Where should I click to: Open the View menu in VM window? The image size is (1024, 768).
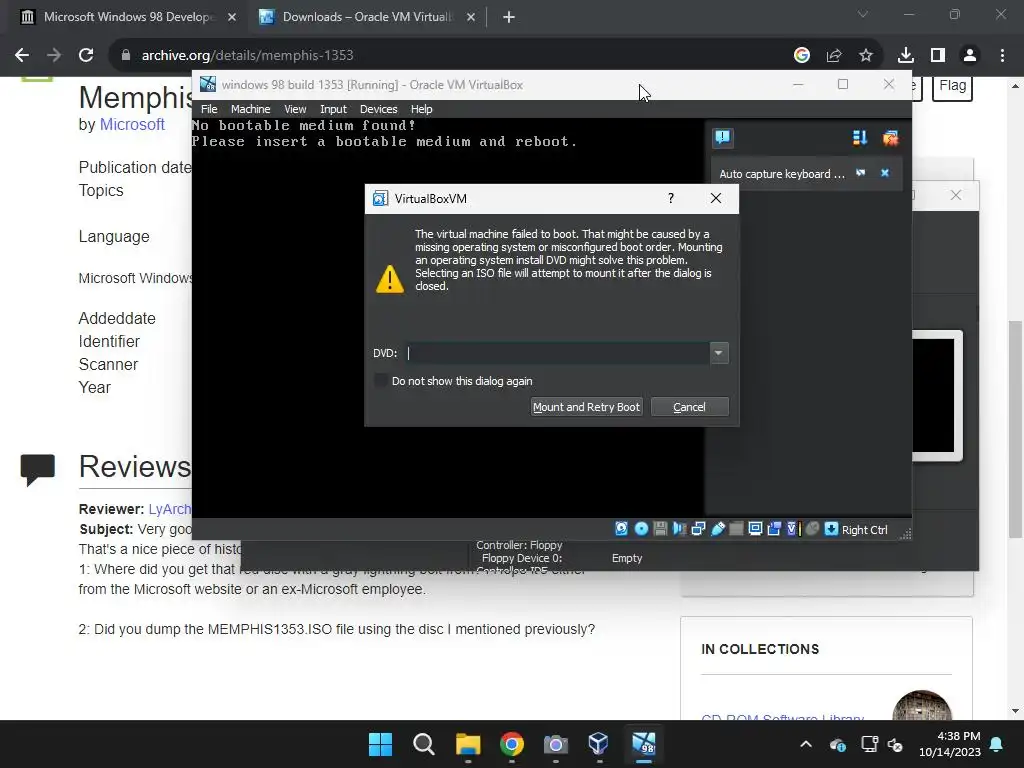(x=295, y=109)
